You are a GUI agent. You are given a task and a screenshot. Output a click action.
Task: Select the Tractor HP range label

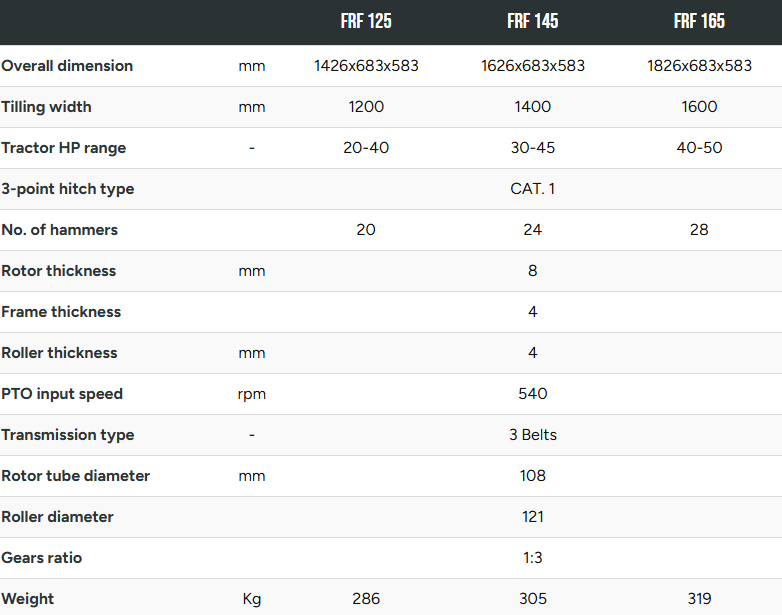click(x=63, y=148)
